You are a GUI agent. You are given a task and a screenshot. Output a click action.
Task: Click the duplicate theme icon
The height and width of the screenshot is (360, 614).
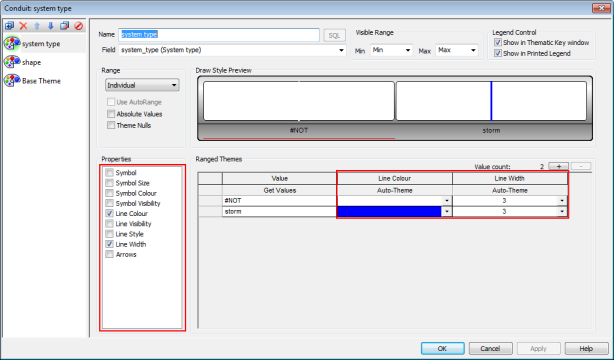pos(64,26)
